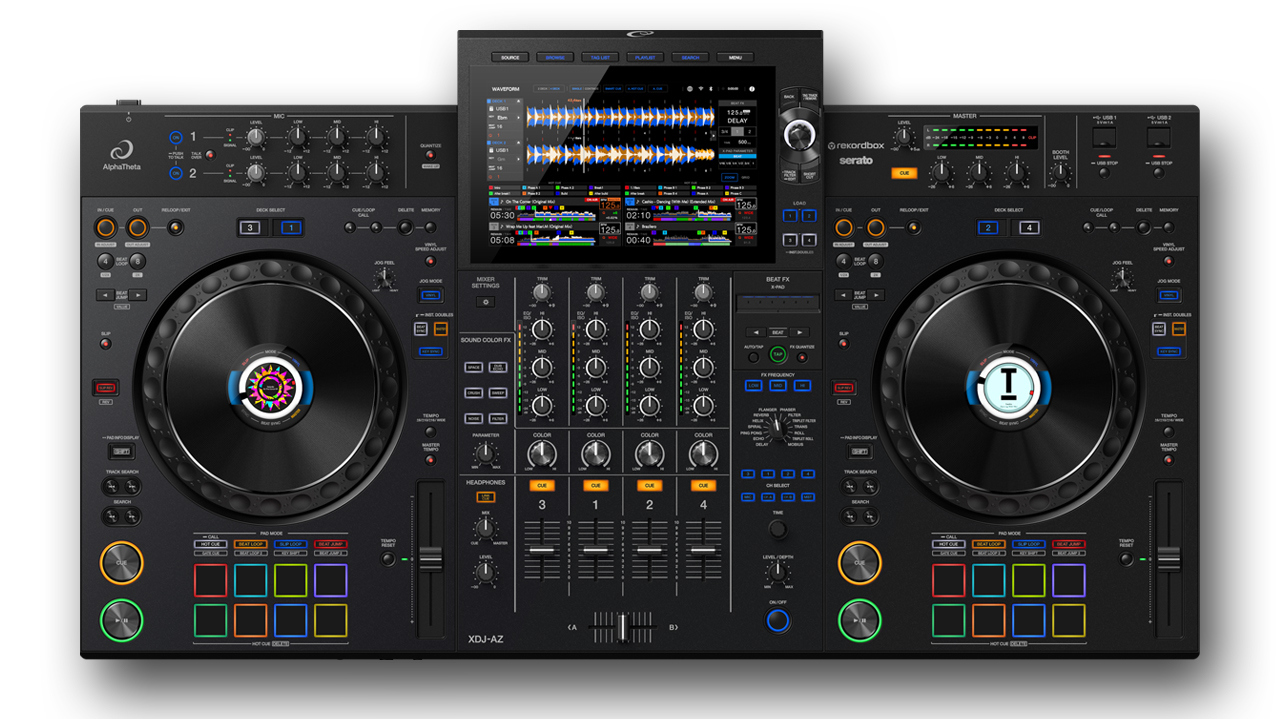The image size is (1280, 719).
Task: Toggle FX QUANTIZE on
Action: (x=802, y=357)
